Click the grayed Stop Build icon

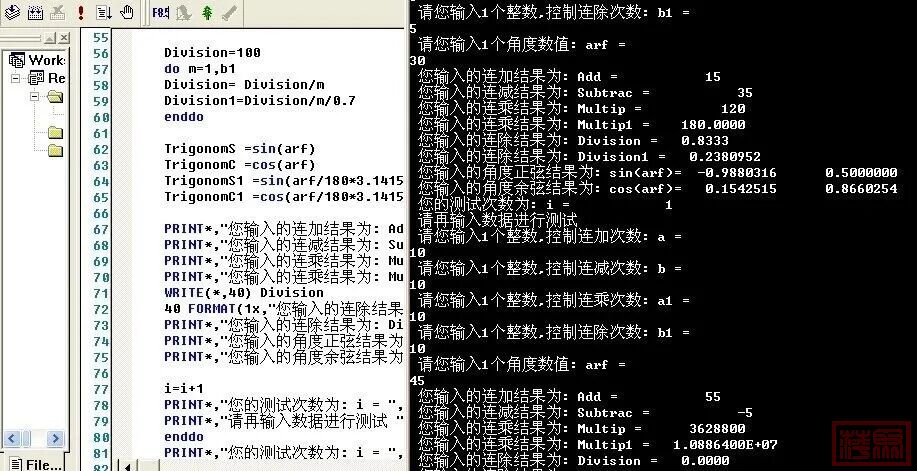click(x=57, y=13)
